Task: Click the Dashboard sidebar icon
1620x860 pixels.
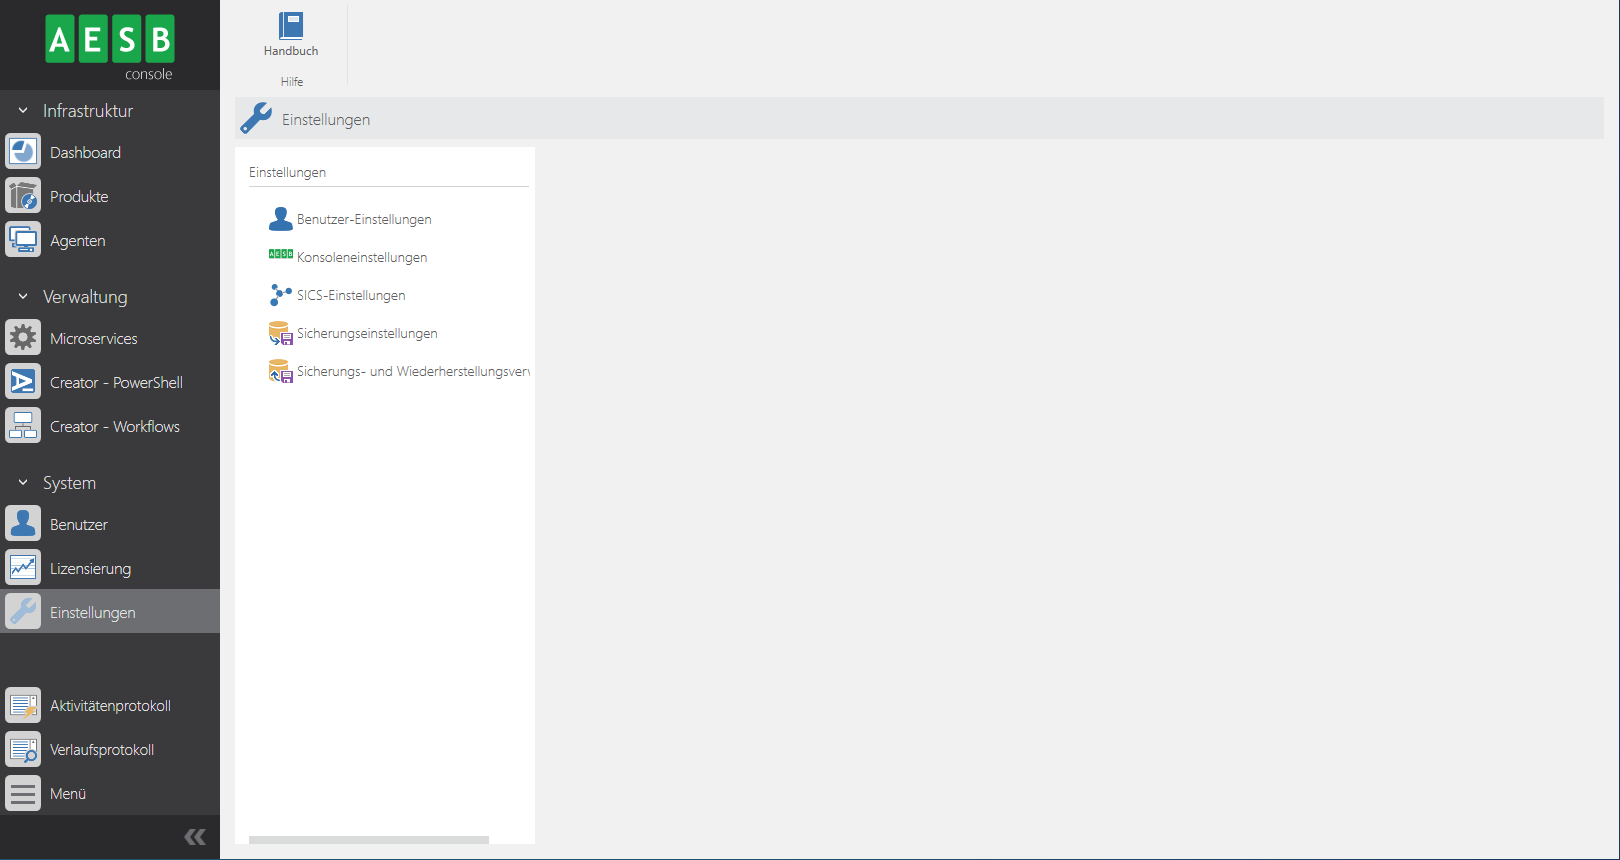Action: 23,152
